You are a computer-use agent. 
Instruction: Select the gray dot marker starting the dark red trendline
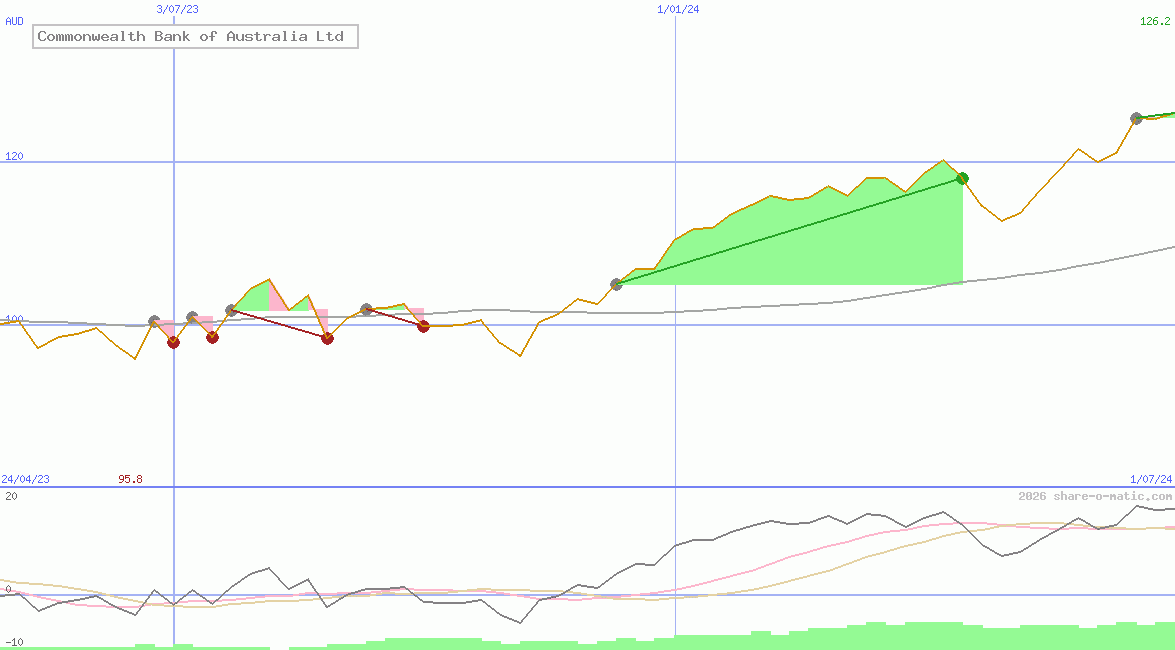pyautogui.click(x=229, y=308)
